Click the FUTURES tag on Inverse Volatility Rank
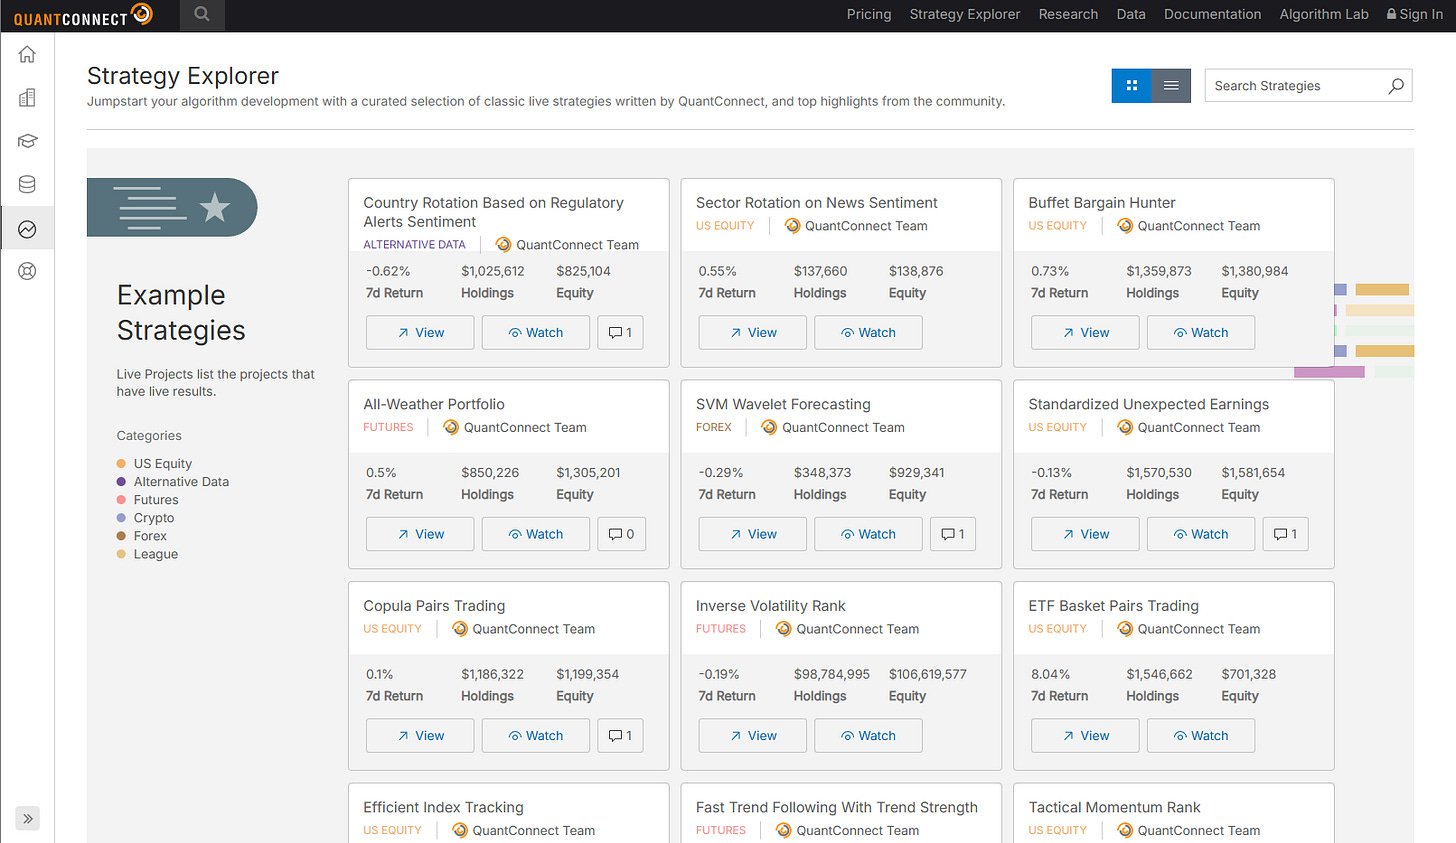Viewport: 1456px width, 843px height. pyautogui.click(x=720, y=629)
